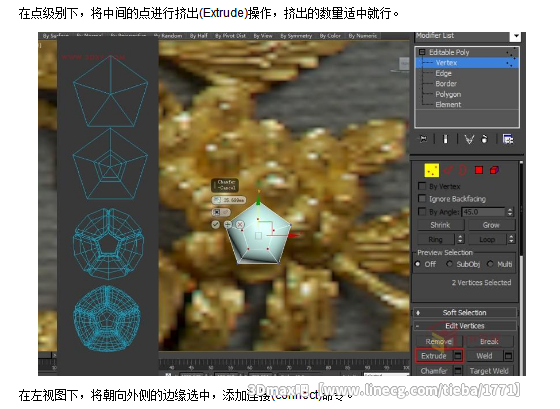
Task: Confirm caddy with OK checkmark icon
Action: [x=215, y=224]
